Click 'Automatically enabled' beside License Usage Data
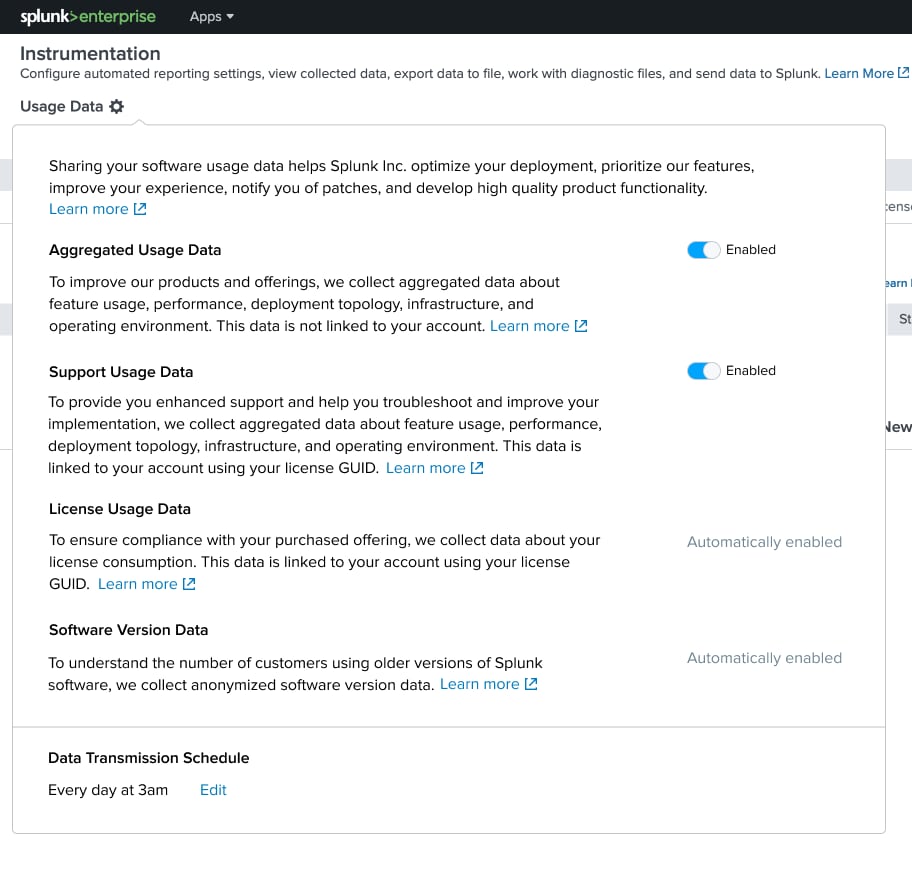The height and width of the screenshot is (894, 912). click(x=764, y=542)
